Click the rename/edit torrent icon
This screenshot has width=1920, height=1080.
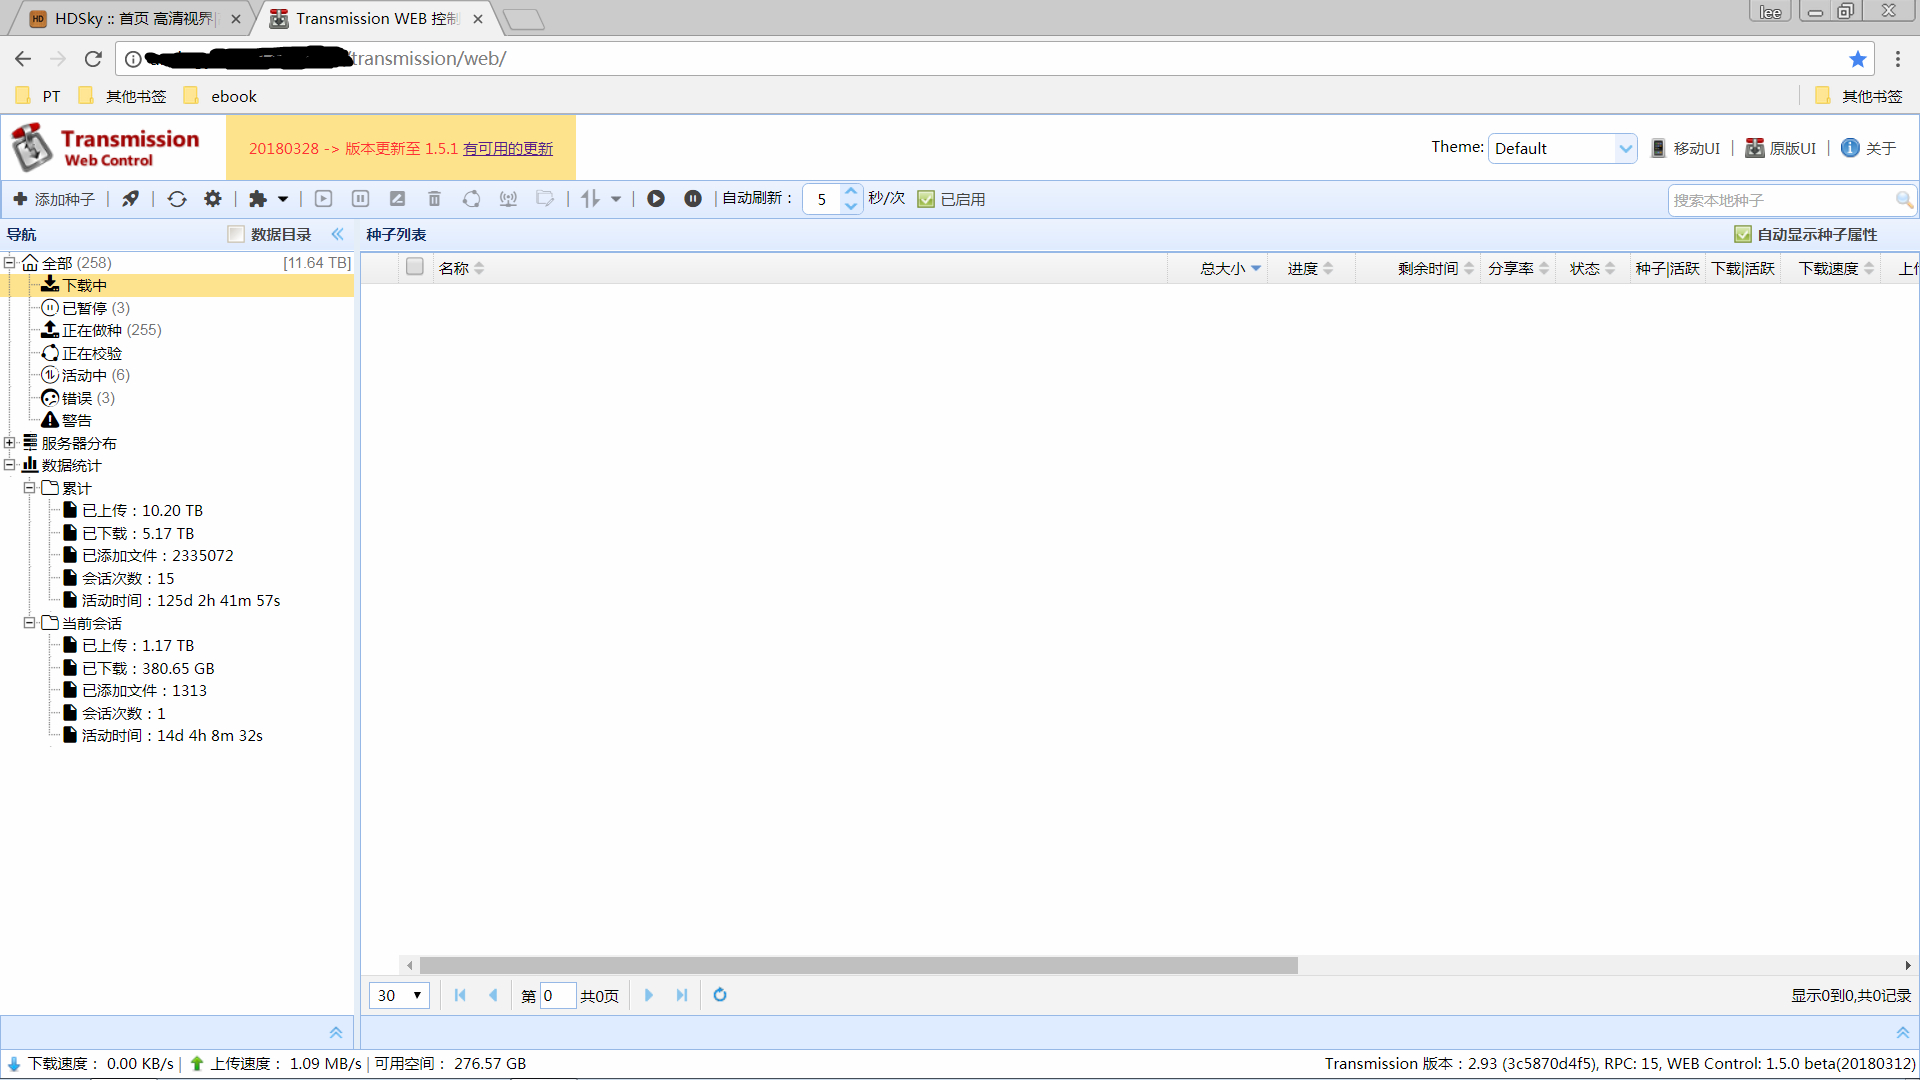click(x=398, y=199)
